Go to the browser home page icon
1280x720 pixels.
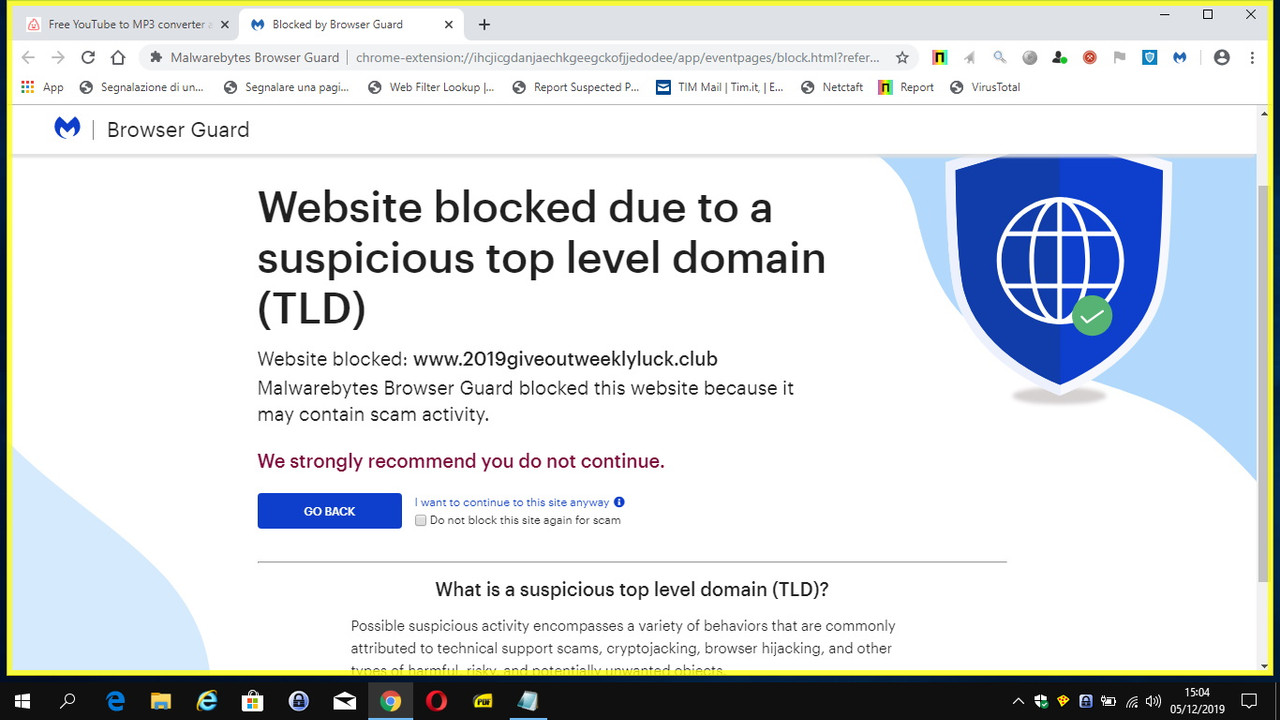tap(118, 58)
